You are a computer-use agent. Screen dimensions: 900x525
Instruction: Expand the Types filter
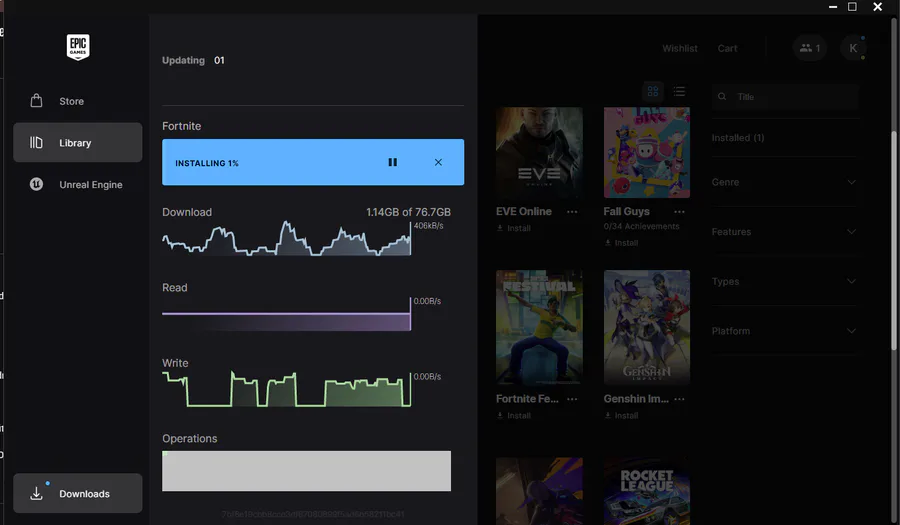(784, 281)
